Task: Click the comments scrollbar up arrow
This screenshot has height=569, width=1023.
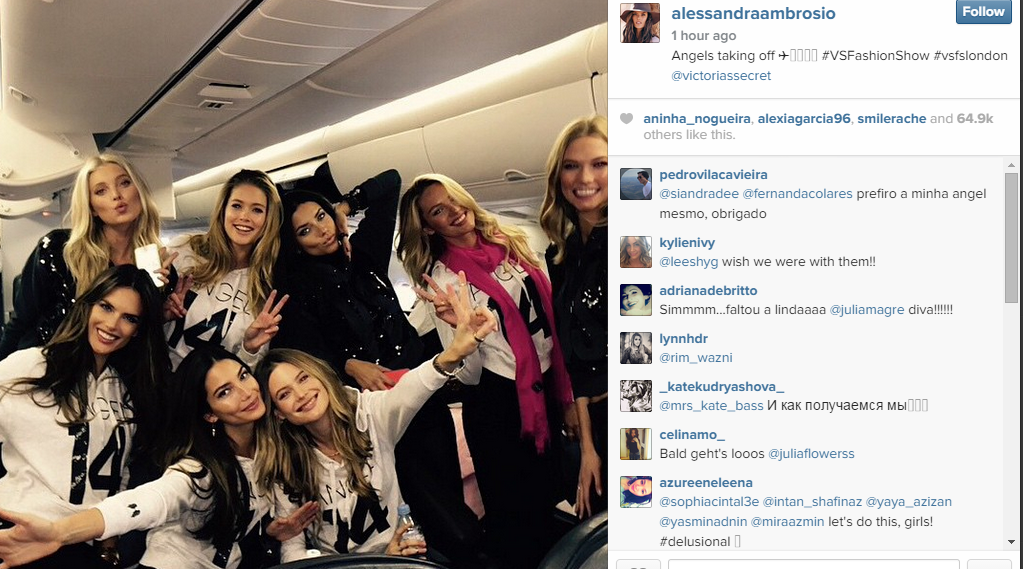Action: (1011, 165)
